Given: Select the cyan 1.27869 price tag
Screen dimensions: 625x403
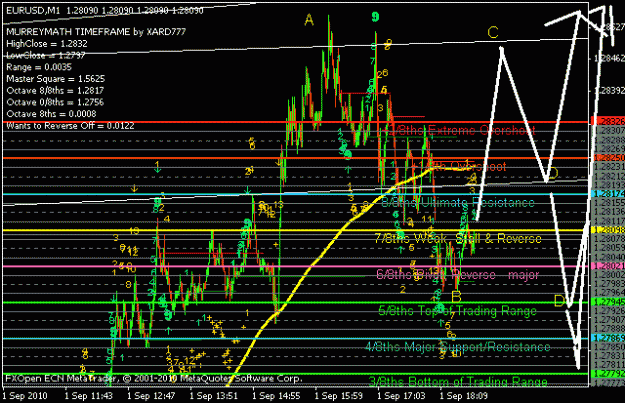Looking at the screenshot, I should click(608, 338).
